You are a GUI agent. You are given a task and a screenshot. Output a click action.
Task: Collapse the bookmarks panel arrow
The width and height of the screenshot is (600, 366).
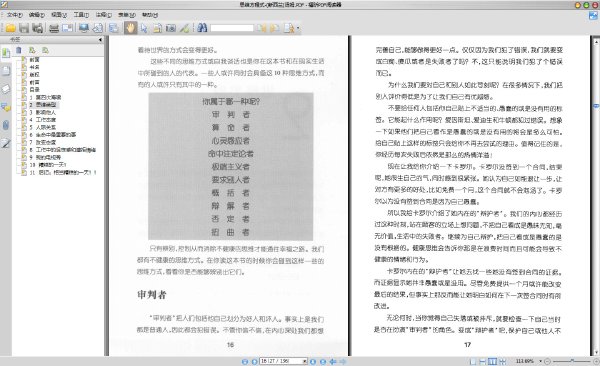click(100, 39)
